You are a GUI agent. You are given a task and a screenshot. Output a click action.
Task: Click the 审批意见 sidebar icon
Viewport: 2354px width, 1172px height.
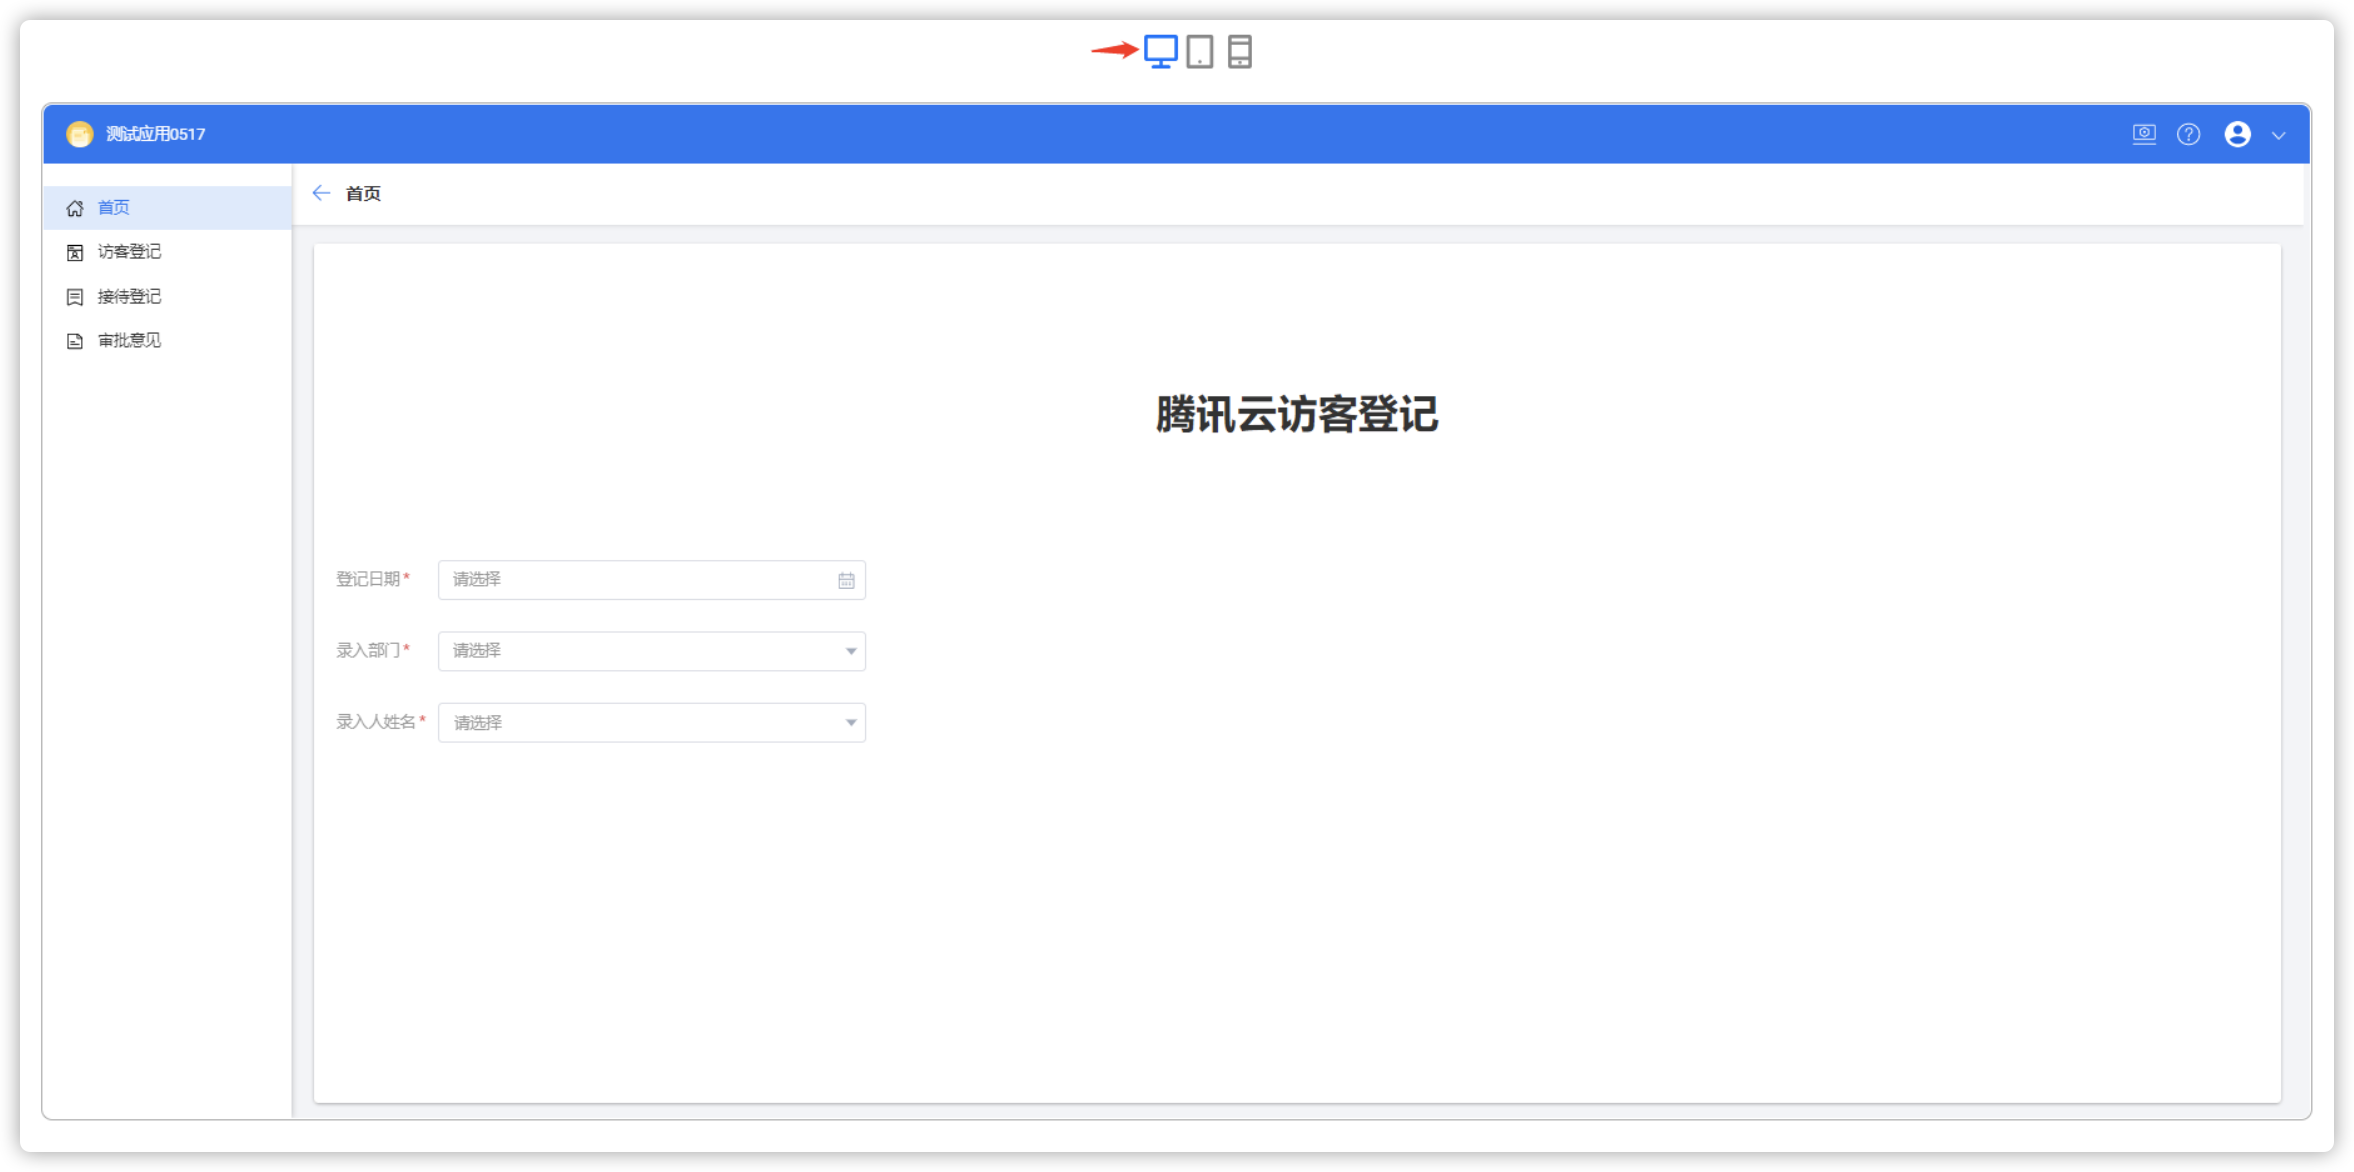pyautogui.click(x=75, y=341)
